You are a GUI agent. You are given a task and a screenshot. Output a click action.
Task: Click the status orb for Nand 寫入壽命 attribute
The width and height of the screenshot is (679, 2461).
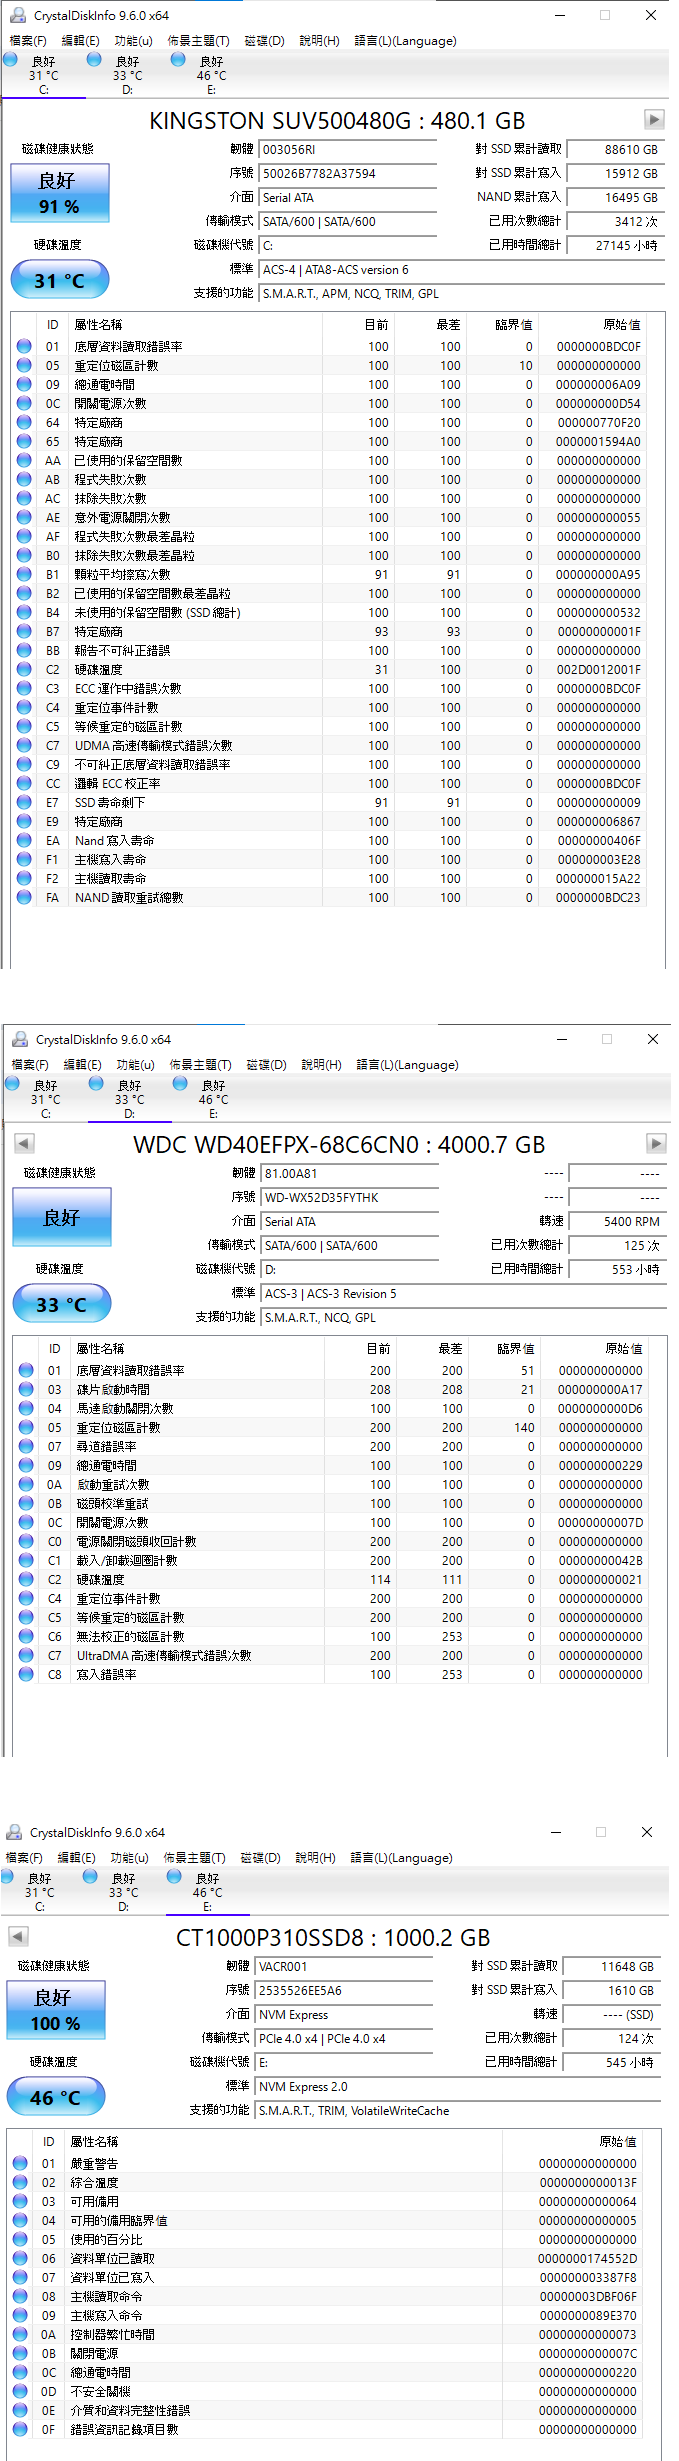click(24, 840)
